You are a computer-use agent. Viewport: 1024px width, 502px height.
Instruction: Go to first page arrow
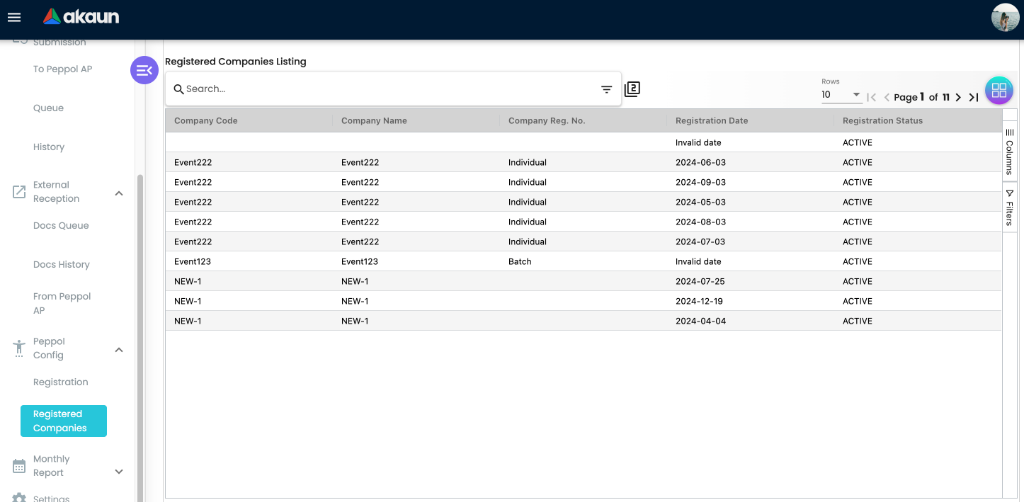871,97
